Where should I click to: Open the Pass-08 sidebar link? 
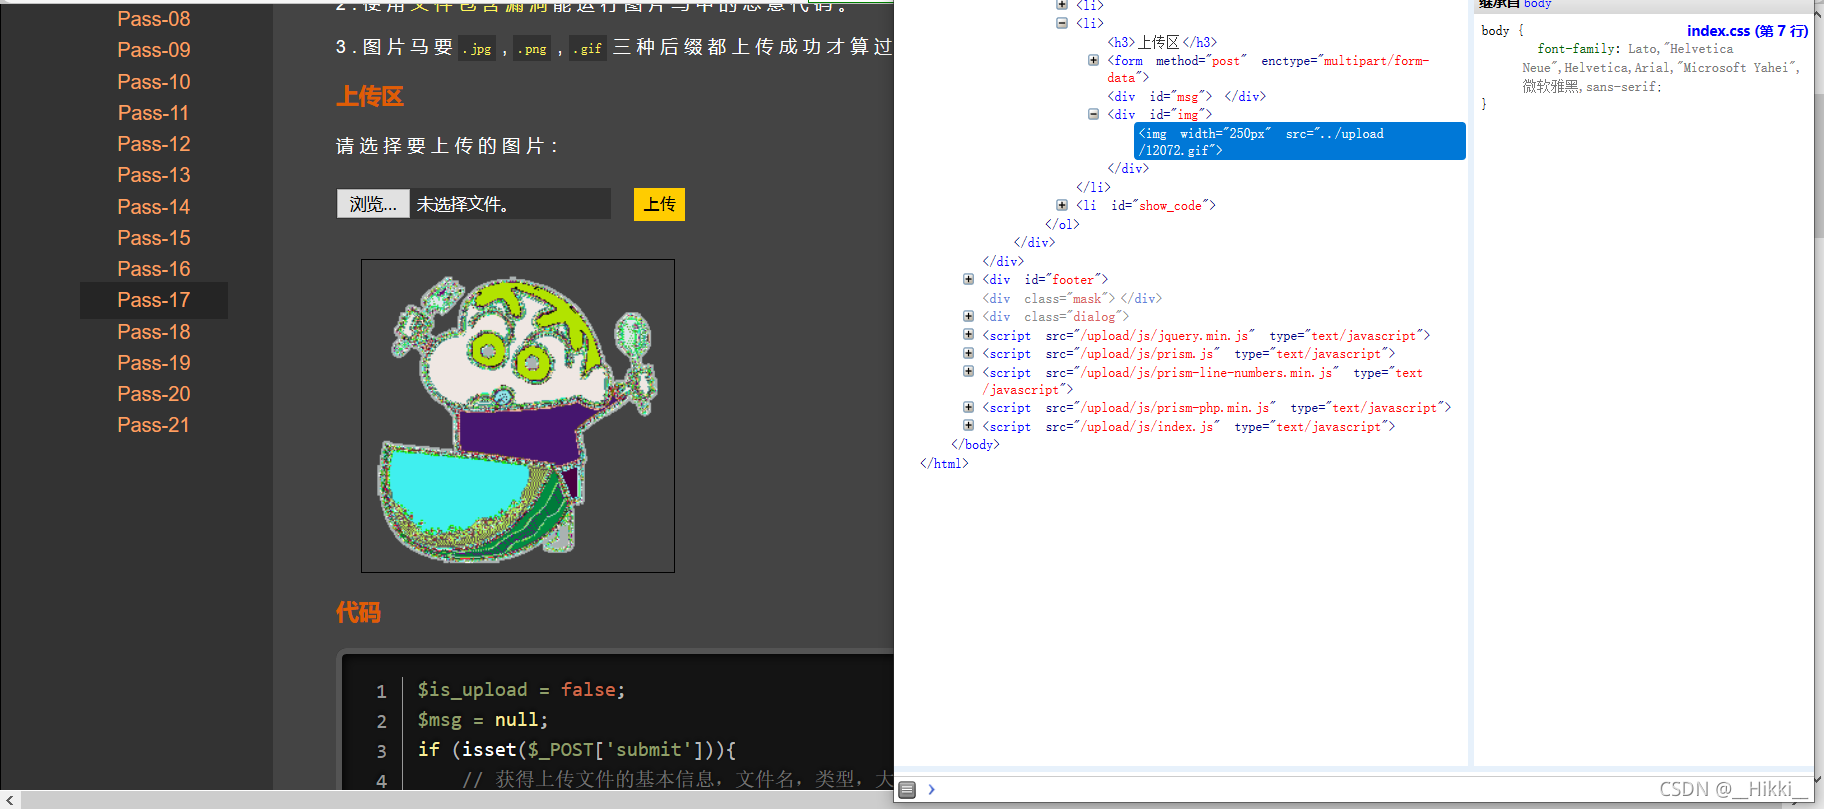pos(153,19)
